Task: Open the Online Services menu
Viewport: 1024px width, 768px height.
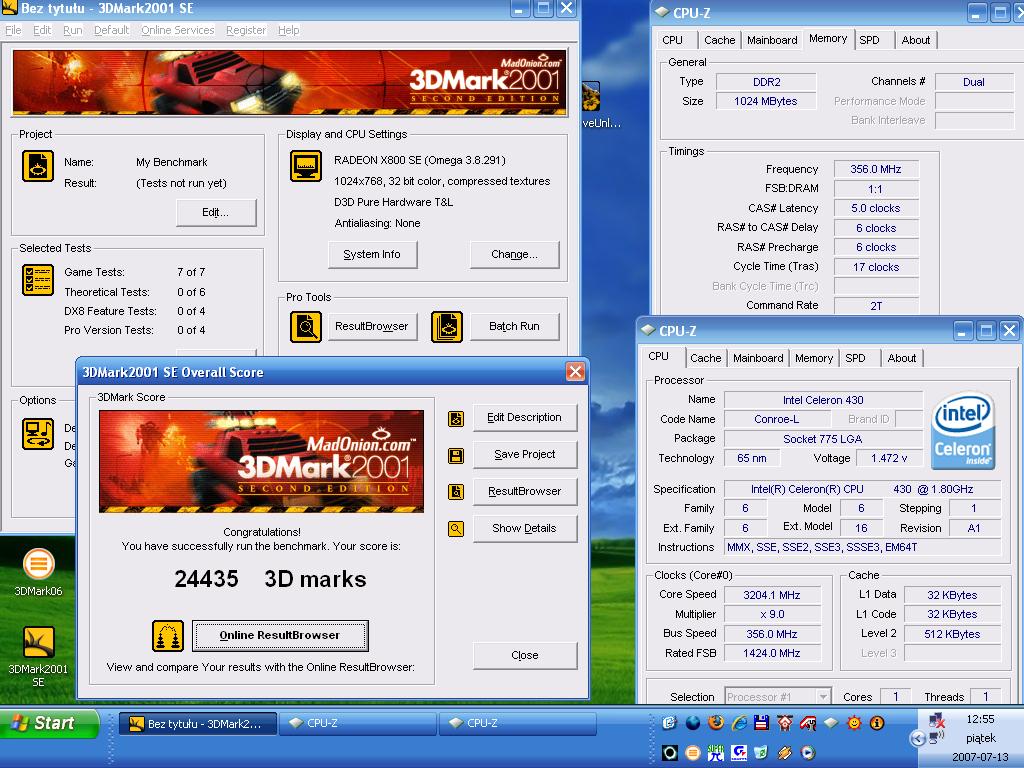Action: point(178,30)
